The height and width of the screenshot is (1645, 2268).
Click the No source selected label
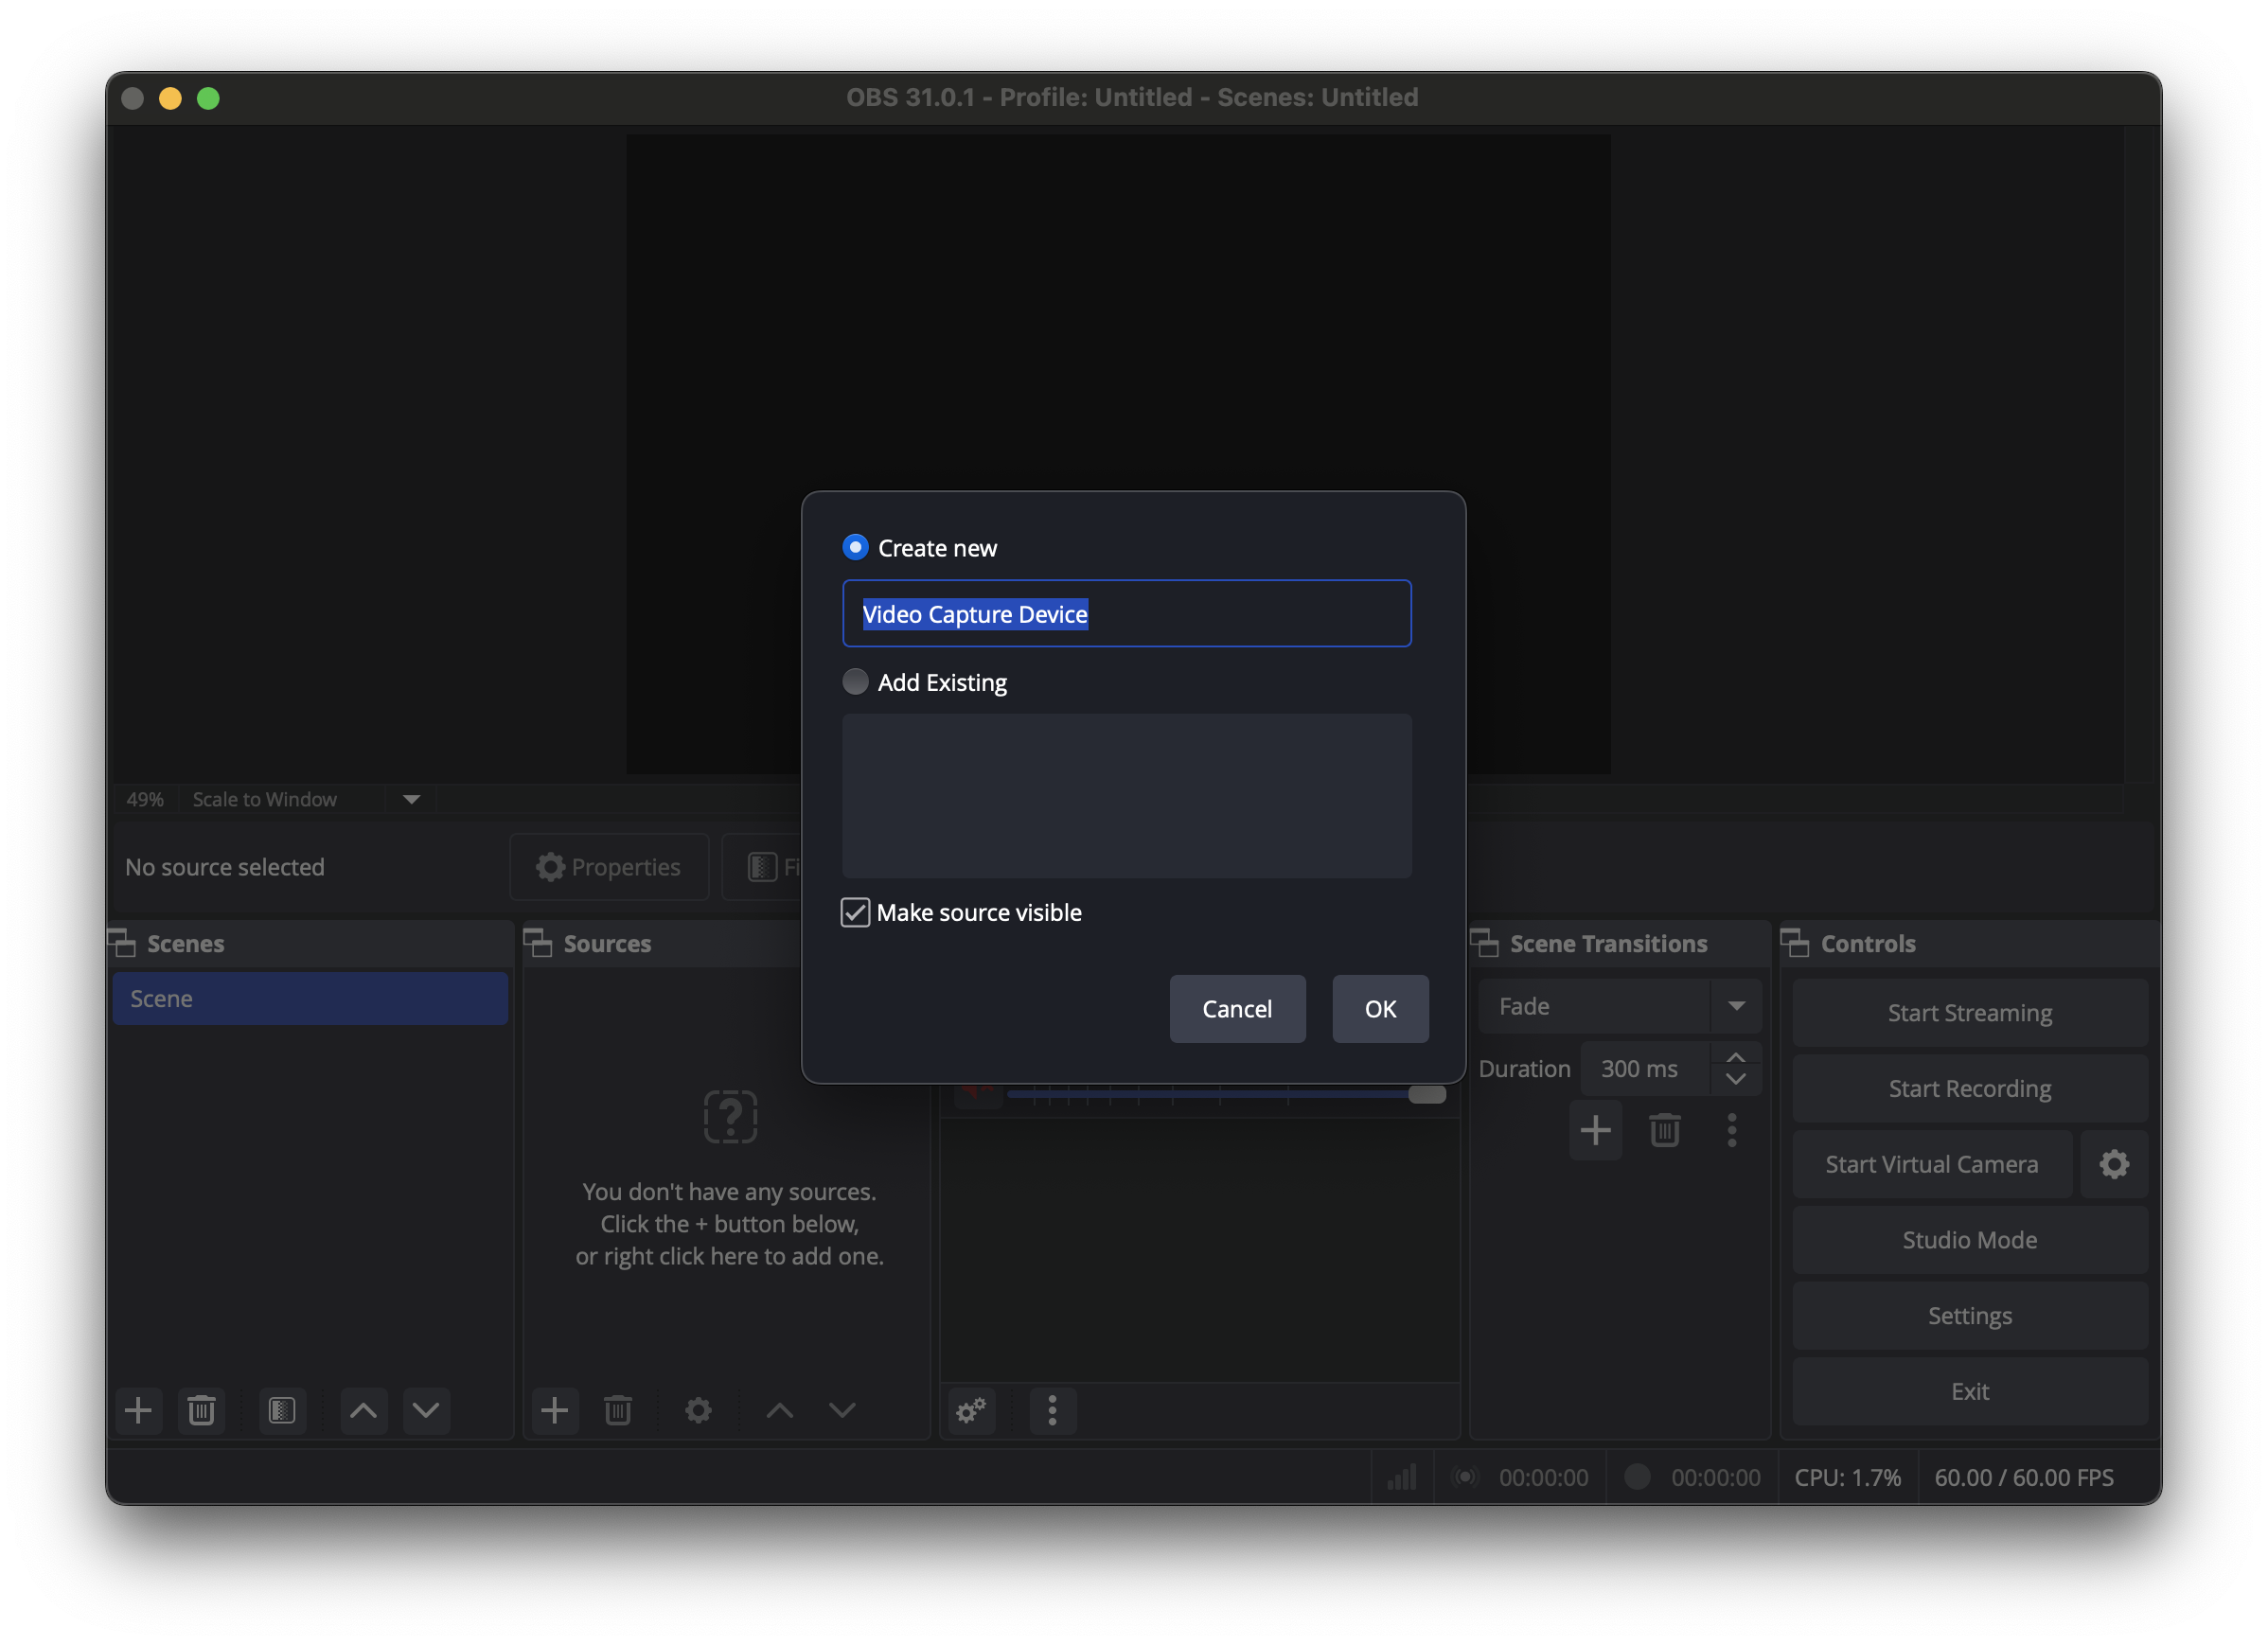point(225,867)
